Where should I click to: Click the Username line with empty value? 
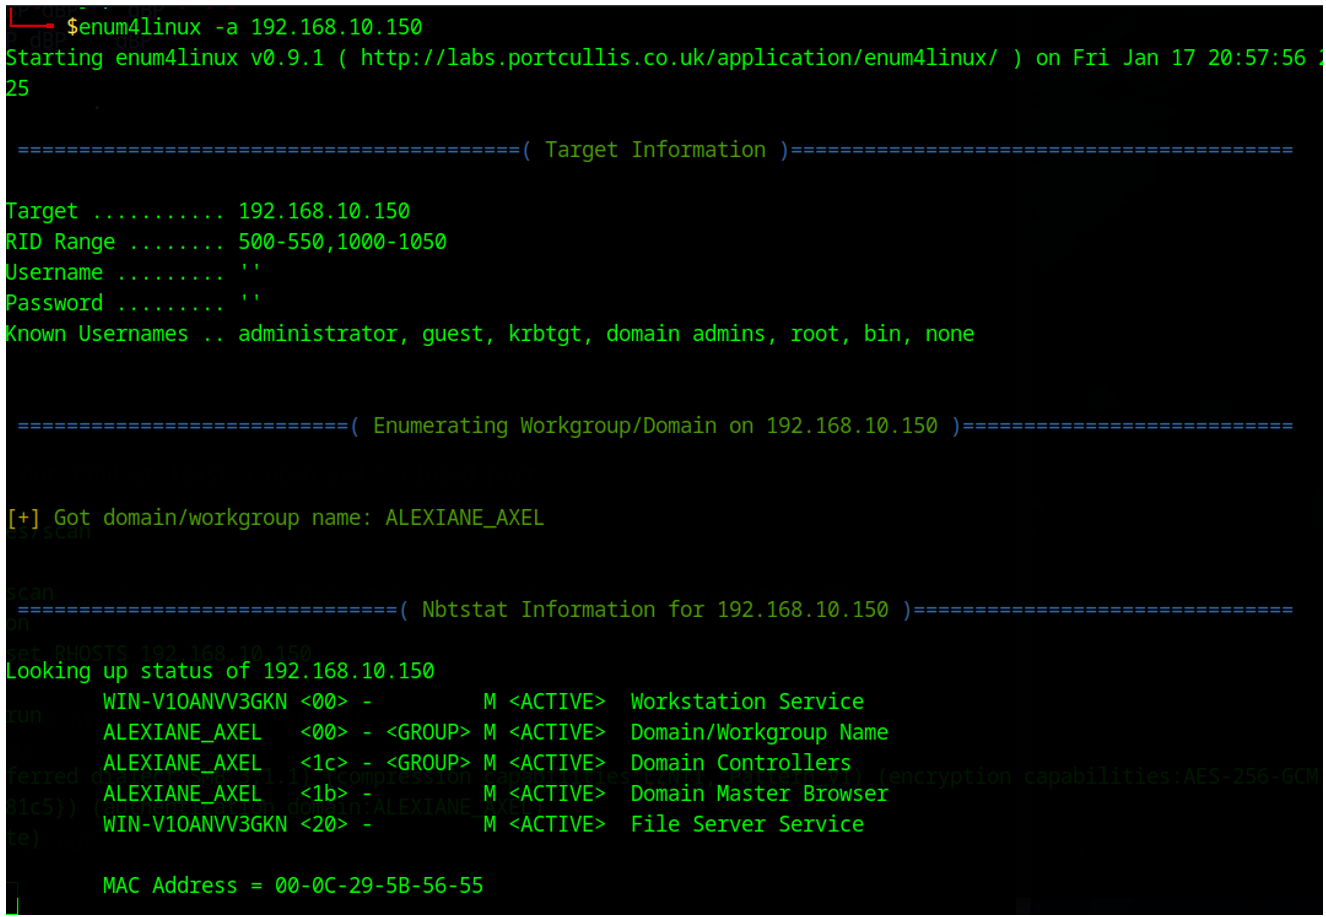[133, 272]
